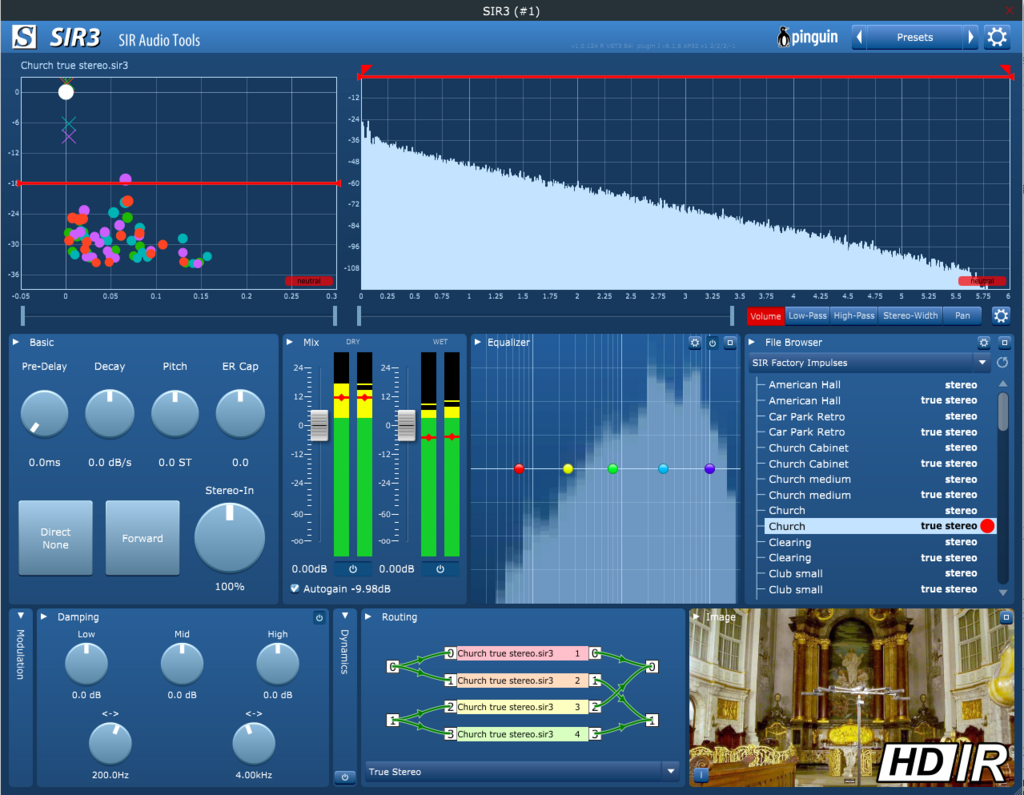The image size is (1024, 795).
Task: Click the red record dot beside Church true stereo
Action: [987, 526]
